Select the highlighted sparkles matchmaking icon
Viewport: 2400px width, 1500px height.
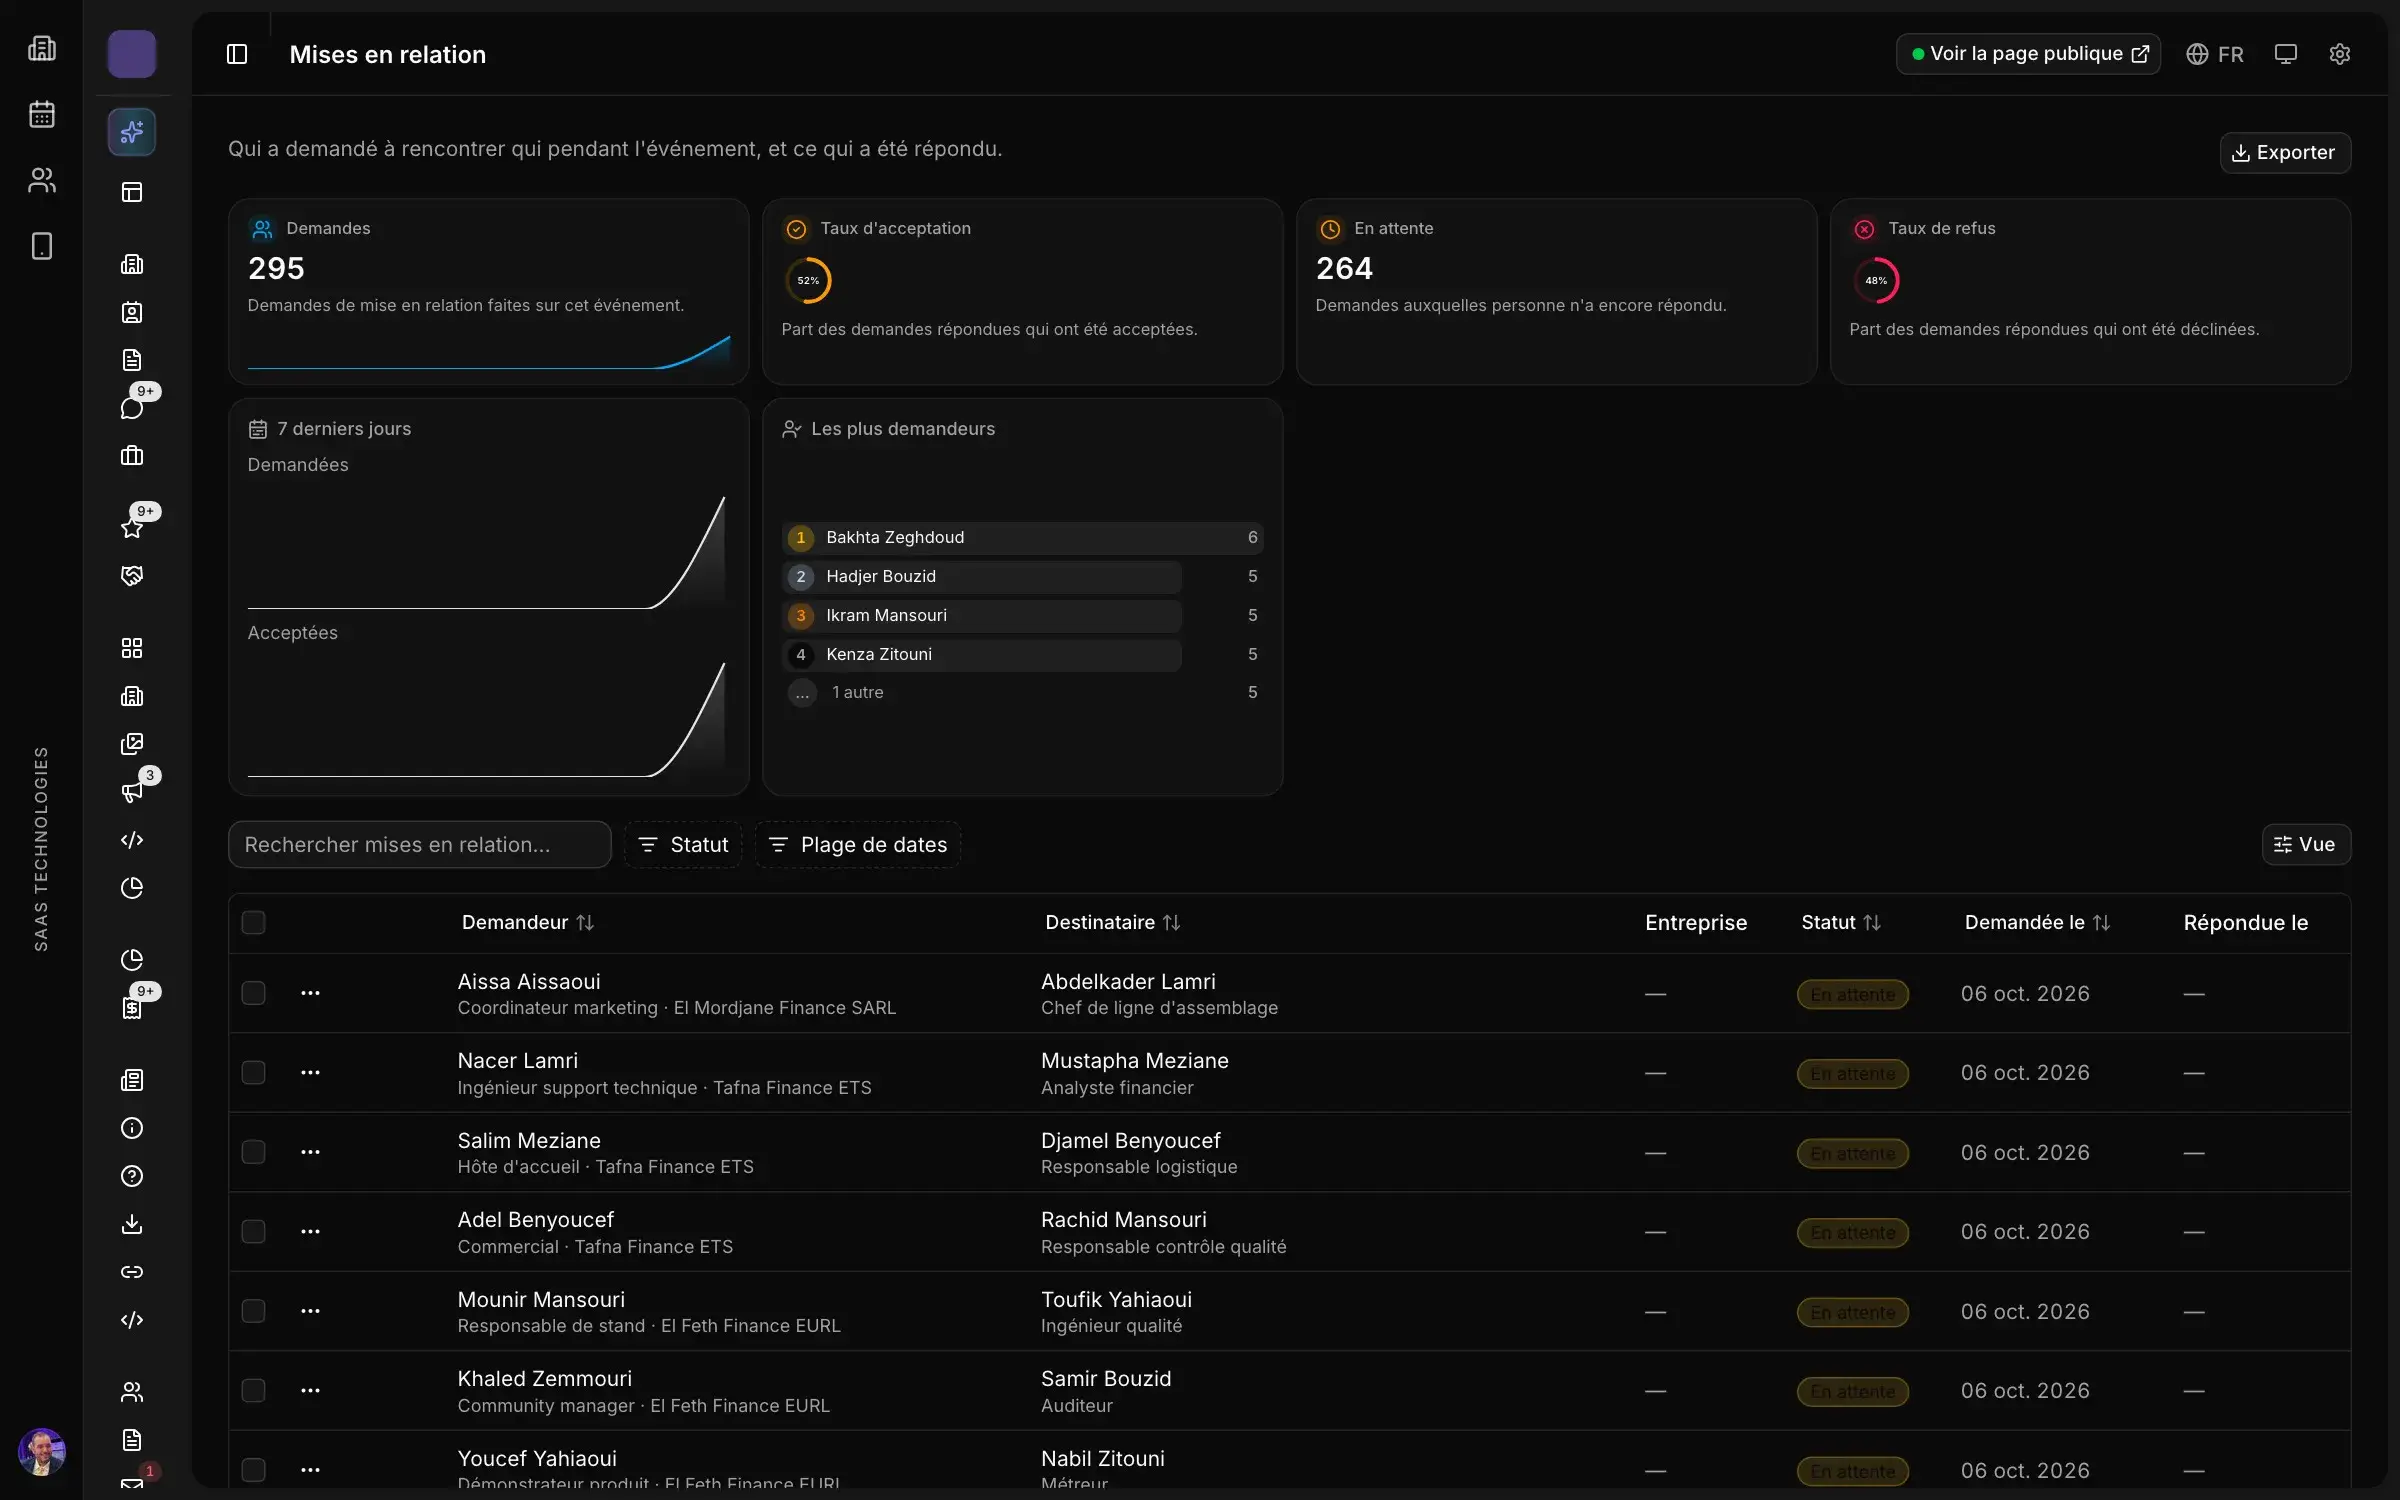coord(132,132)
